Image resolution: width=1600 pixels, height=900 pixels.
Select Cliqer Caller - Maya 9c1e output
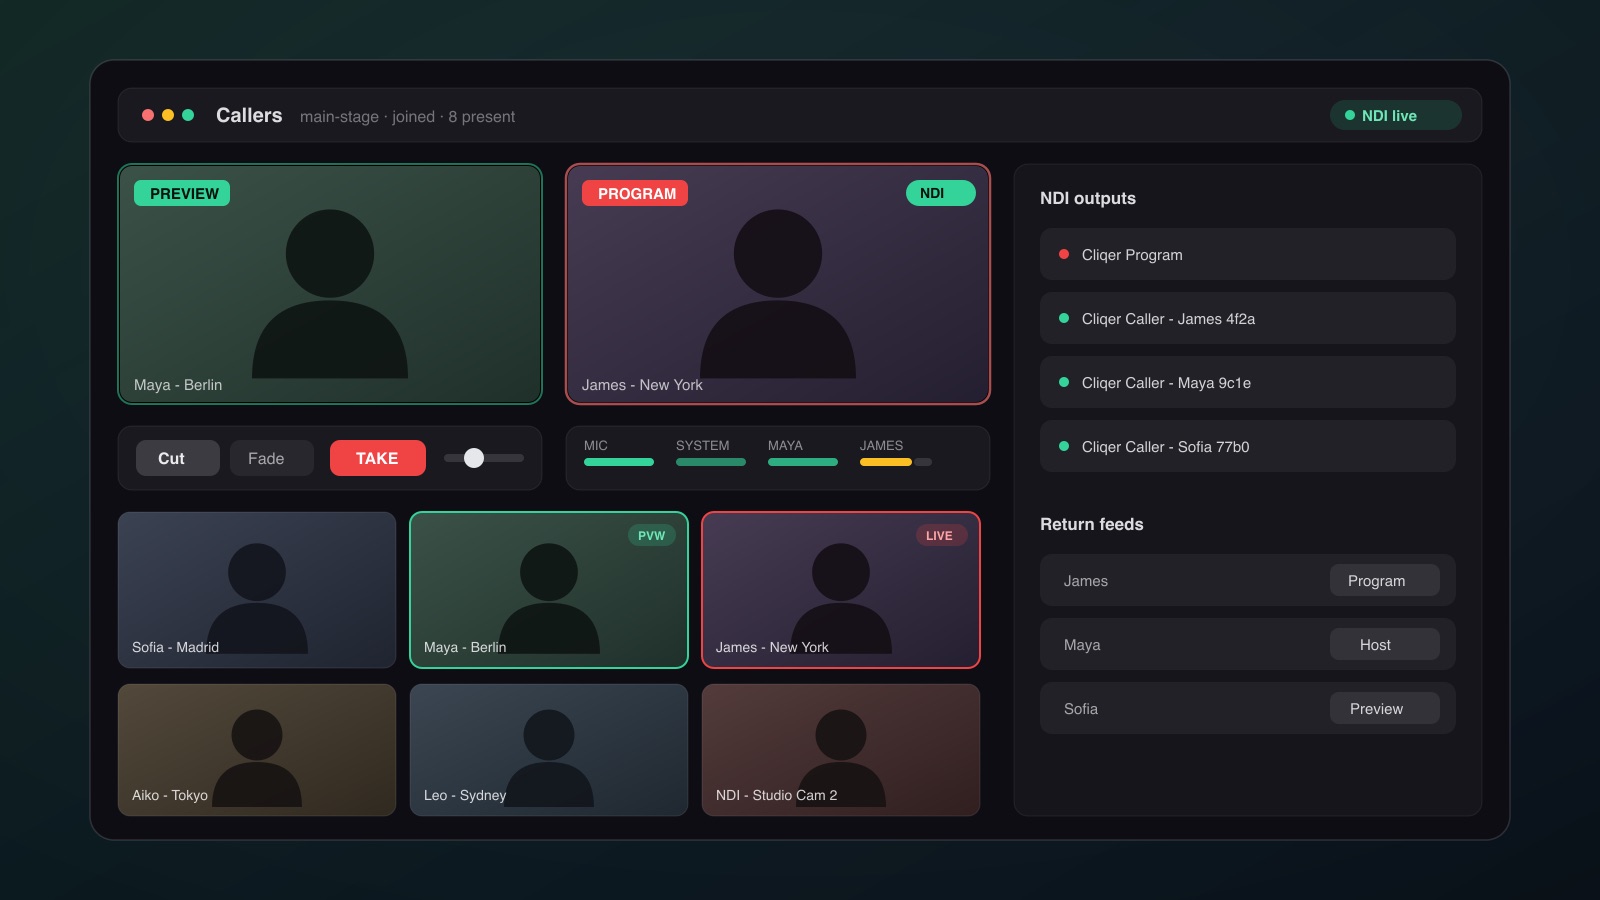[x=1248, y=382]
